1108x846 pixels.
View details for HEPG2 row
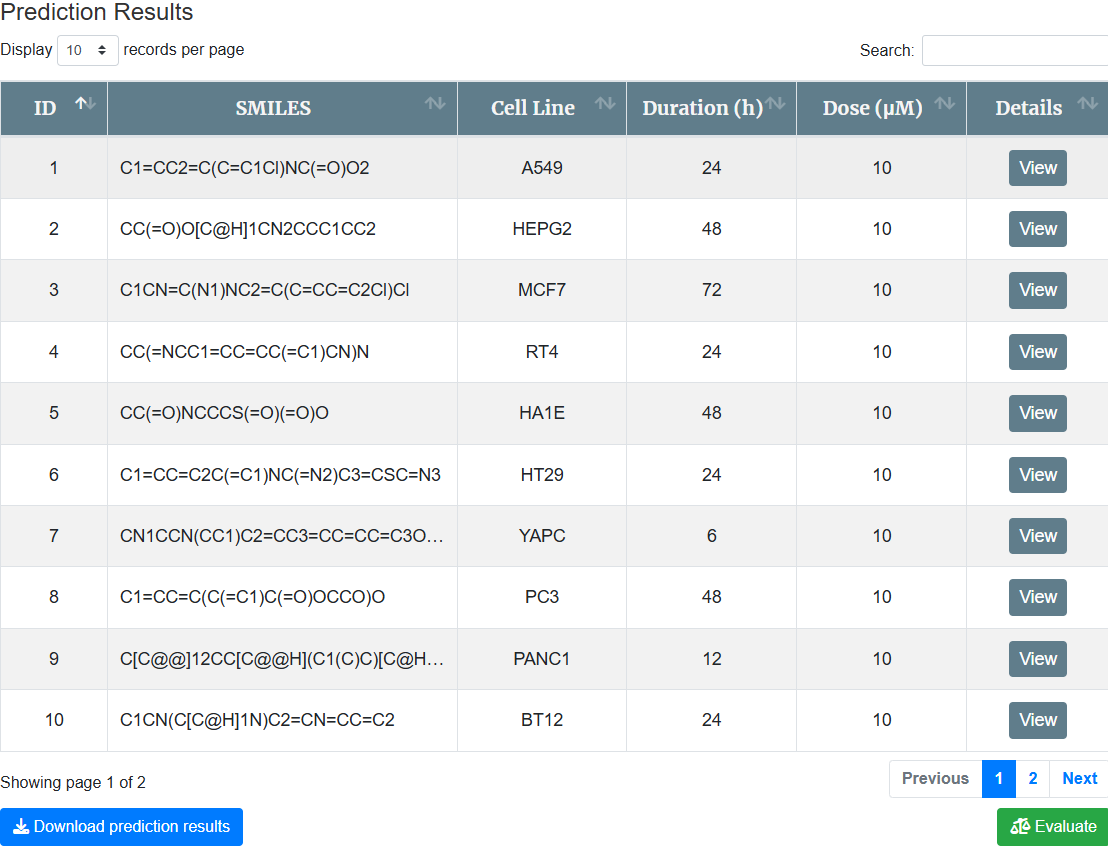[x=1037, y=229]
